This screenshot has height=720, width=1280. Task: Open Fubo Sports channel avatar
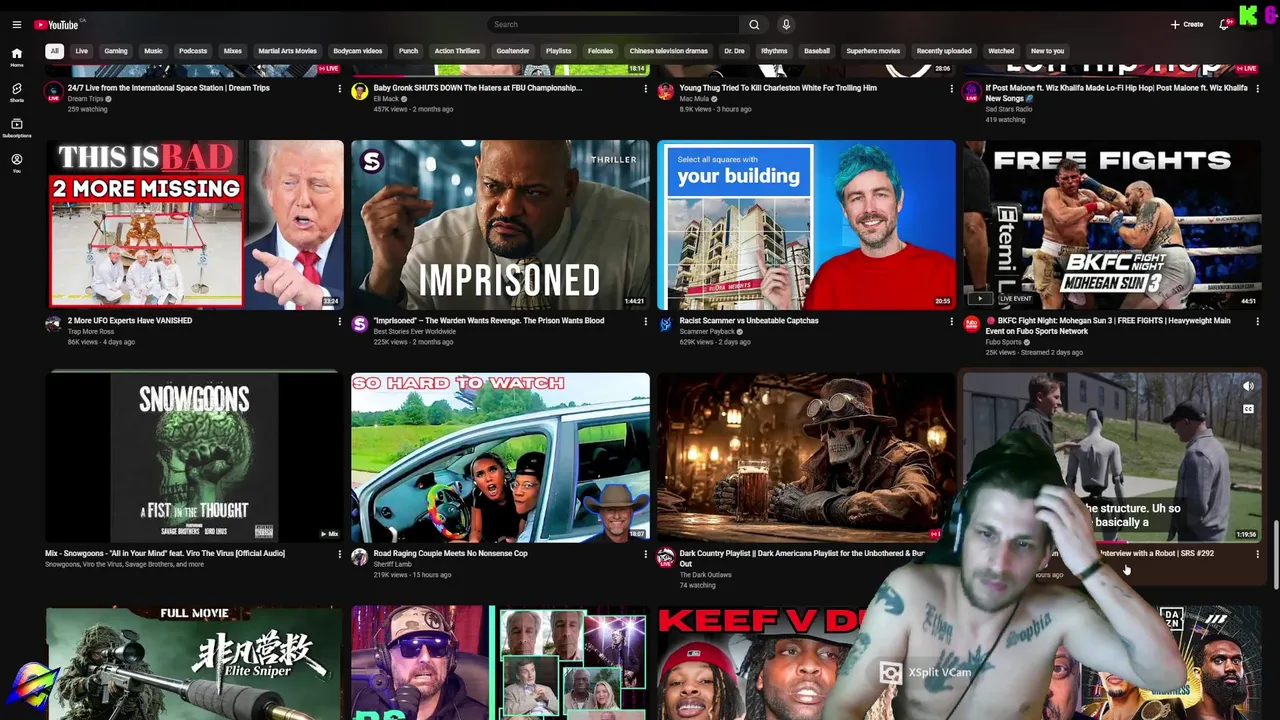point(971,324)
